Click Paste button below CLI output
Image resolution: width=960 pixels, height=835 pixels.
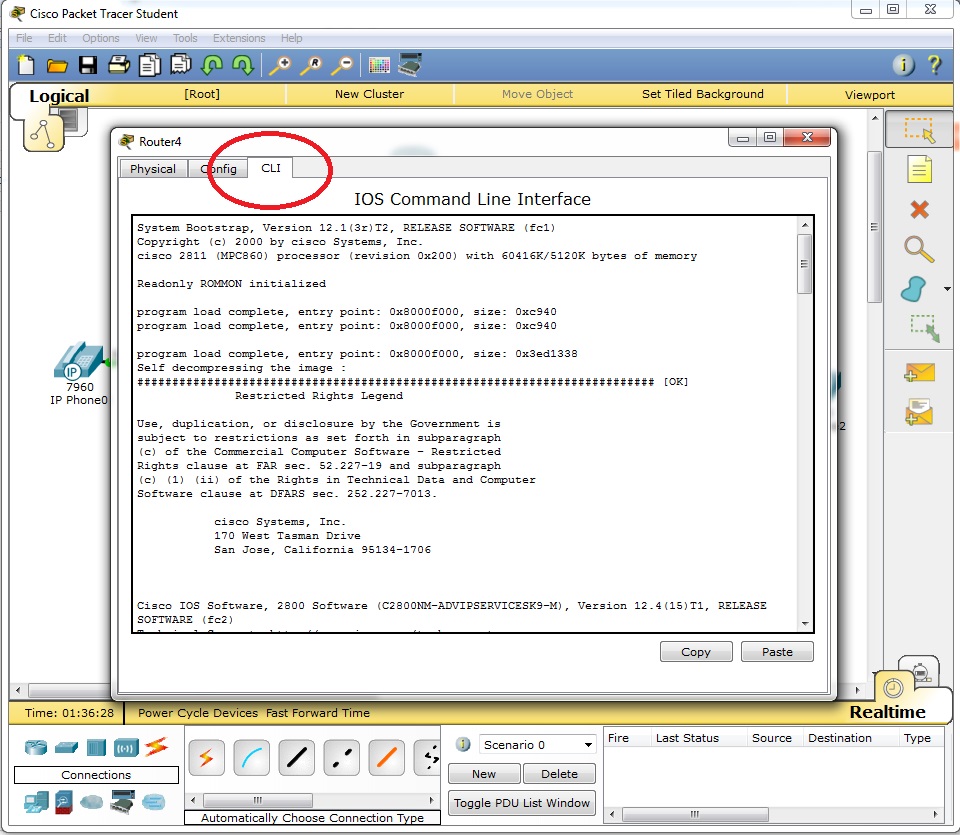tap(777, 652)
